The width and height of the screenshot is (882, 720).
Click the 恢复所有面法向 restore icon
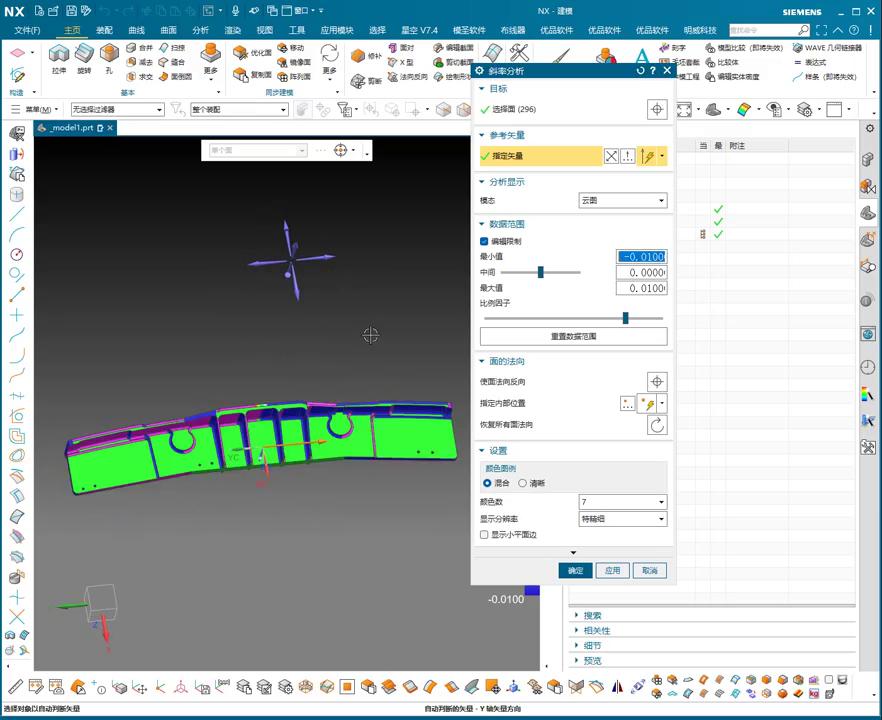[x=656, y=425]
